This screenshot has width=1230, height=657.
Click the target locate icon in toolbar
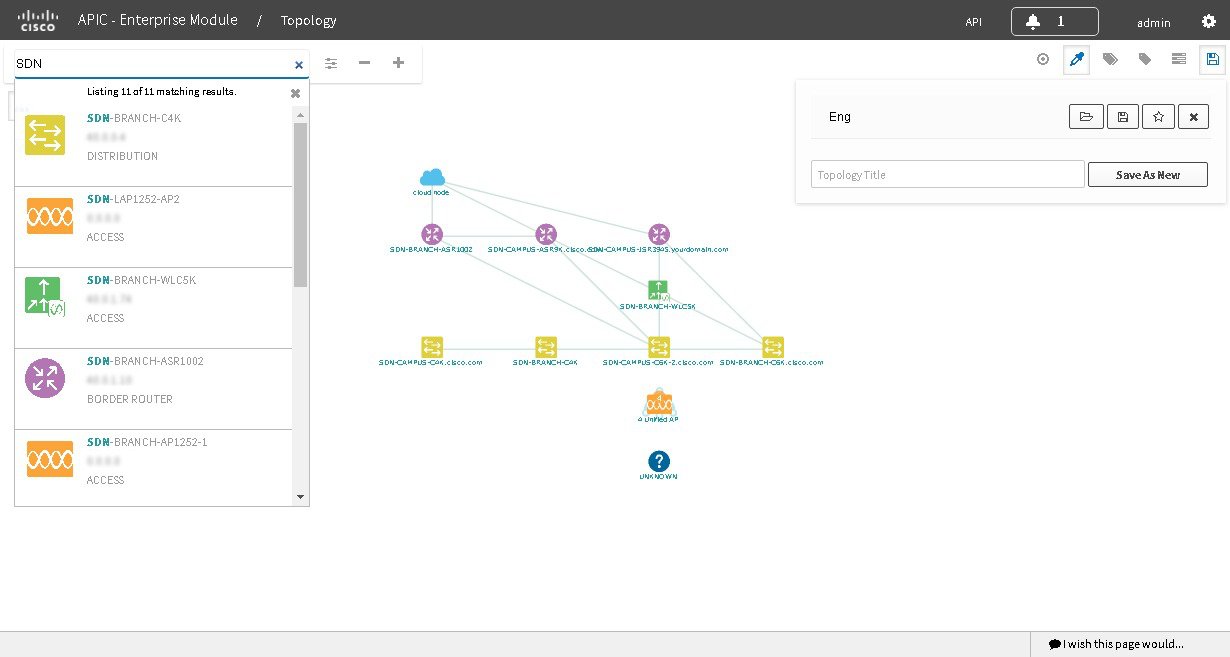1043,60
